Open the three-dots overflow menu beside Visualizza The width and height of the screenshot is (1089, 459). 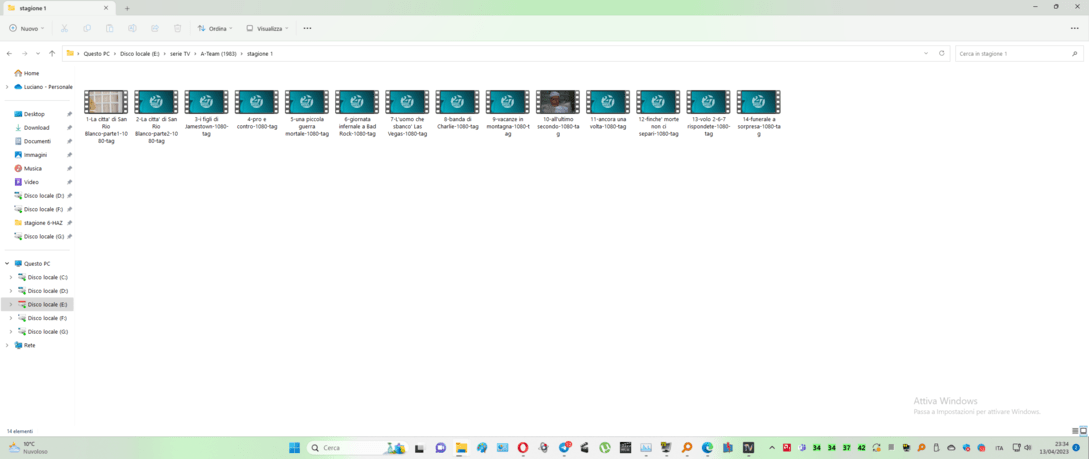(x=307, y=28)
